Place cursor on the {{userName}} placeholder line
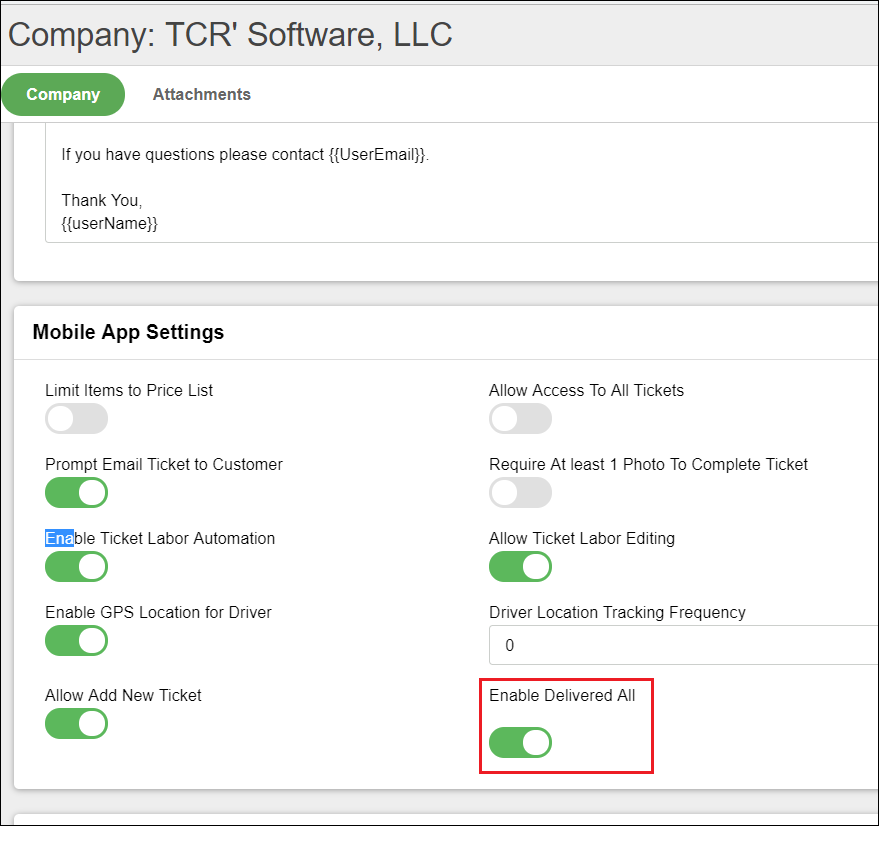 pyautogui.click(x=110, y=224)
